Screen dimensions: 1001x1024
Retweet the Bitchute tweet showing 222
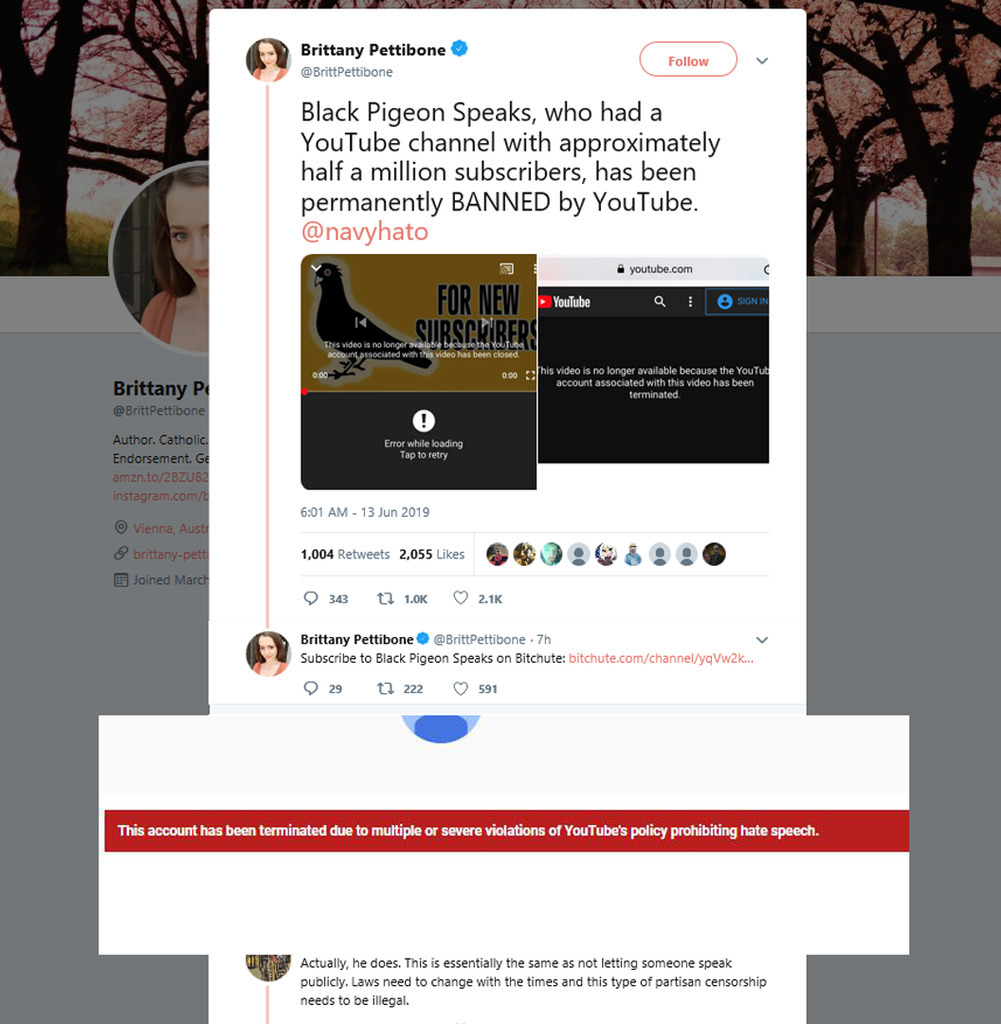point(385,688)
